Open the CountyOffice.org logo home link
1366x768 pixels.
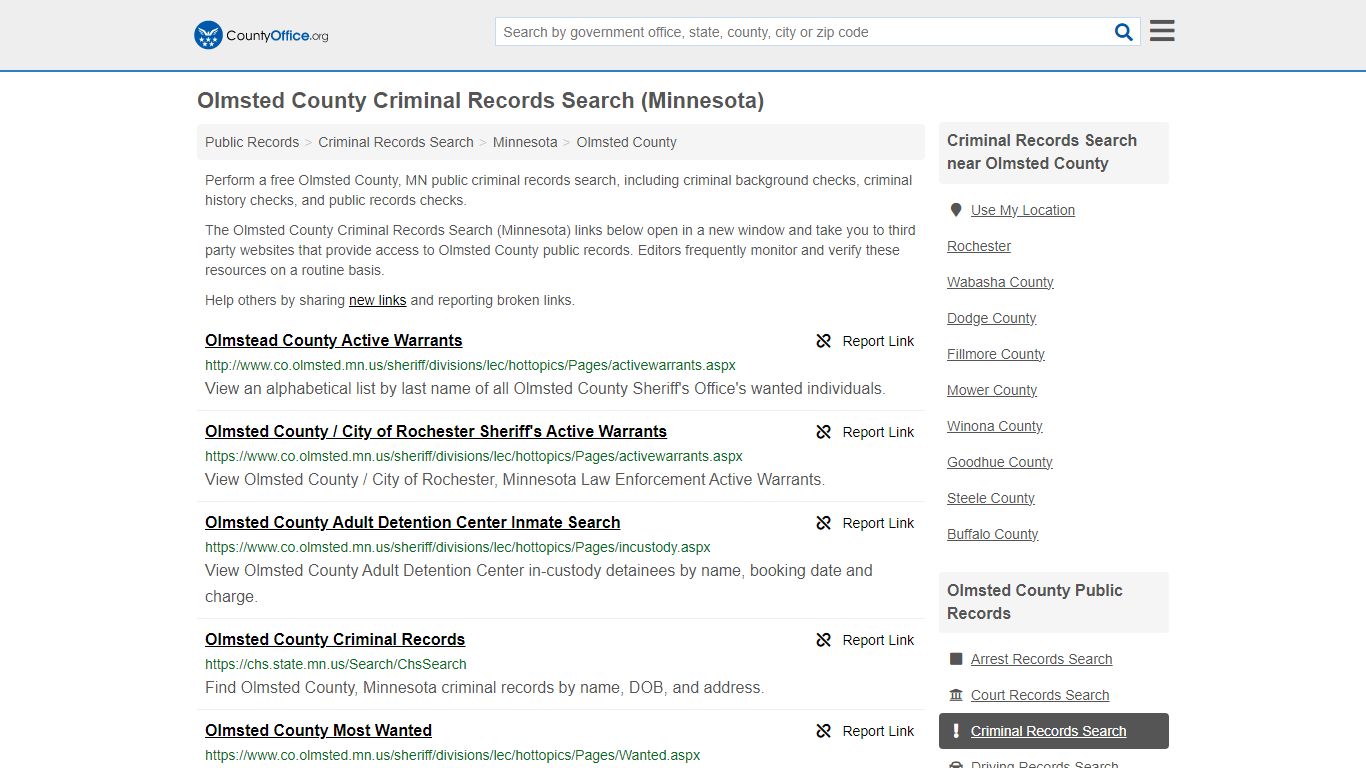coord(261,35)
